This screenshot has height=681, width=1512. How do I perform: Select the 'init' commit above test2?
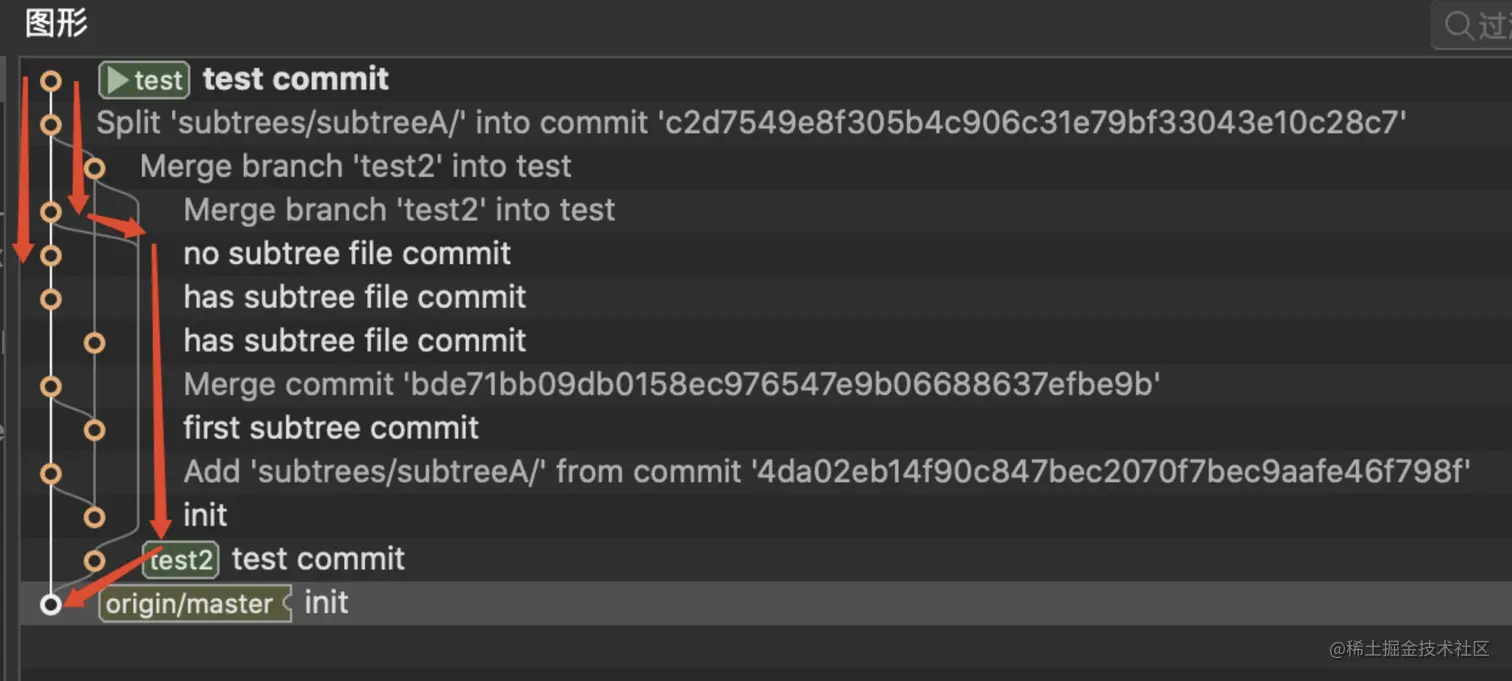[x=766, y=515]
